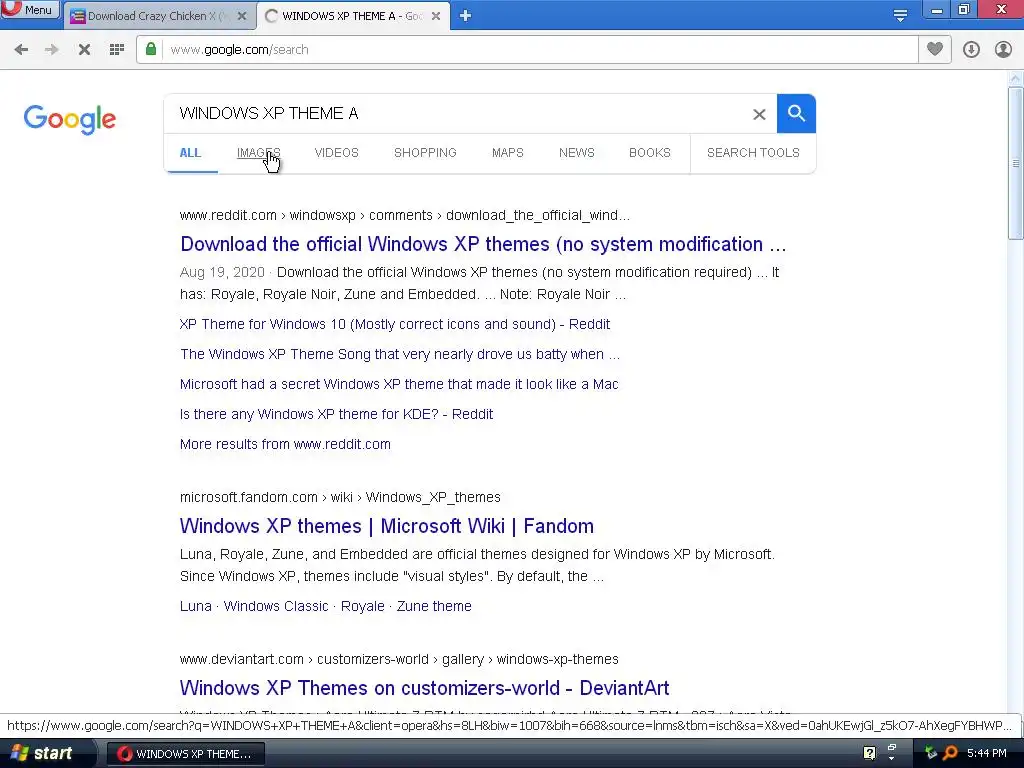Open 'XP Theme for Windows 10' Reddit link
The image size is (1024, 768).
[395, 325]
